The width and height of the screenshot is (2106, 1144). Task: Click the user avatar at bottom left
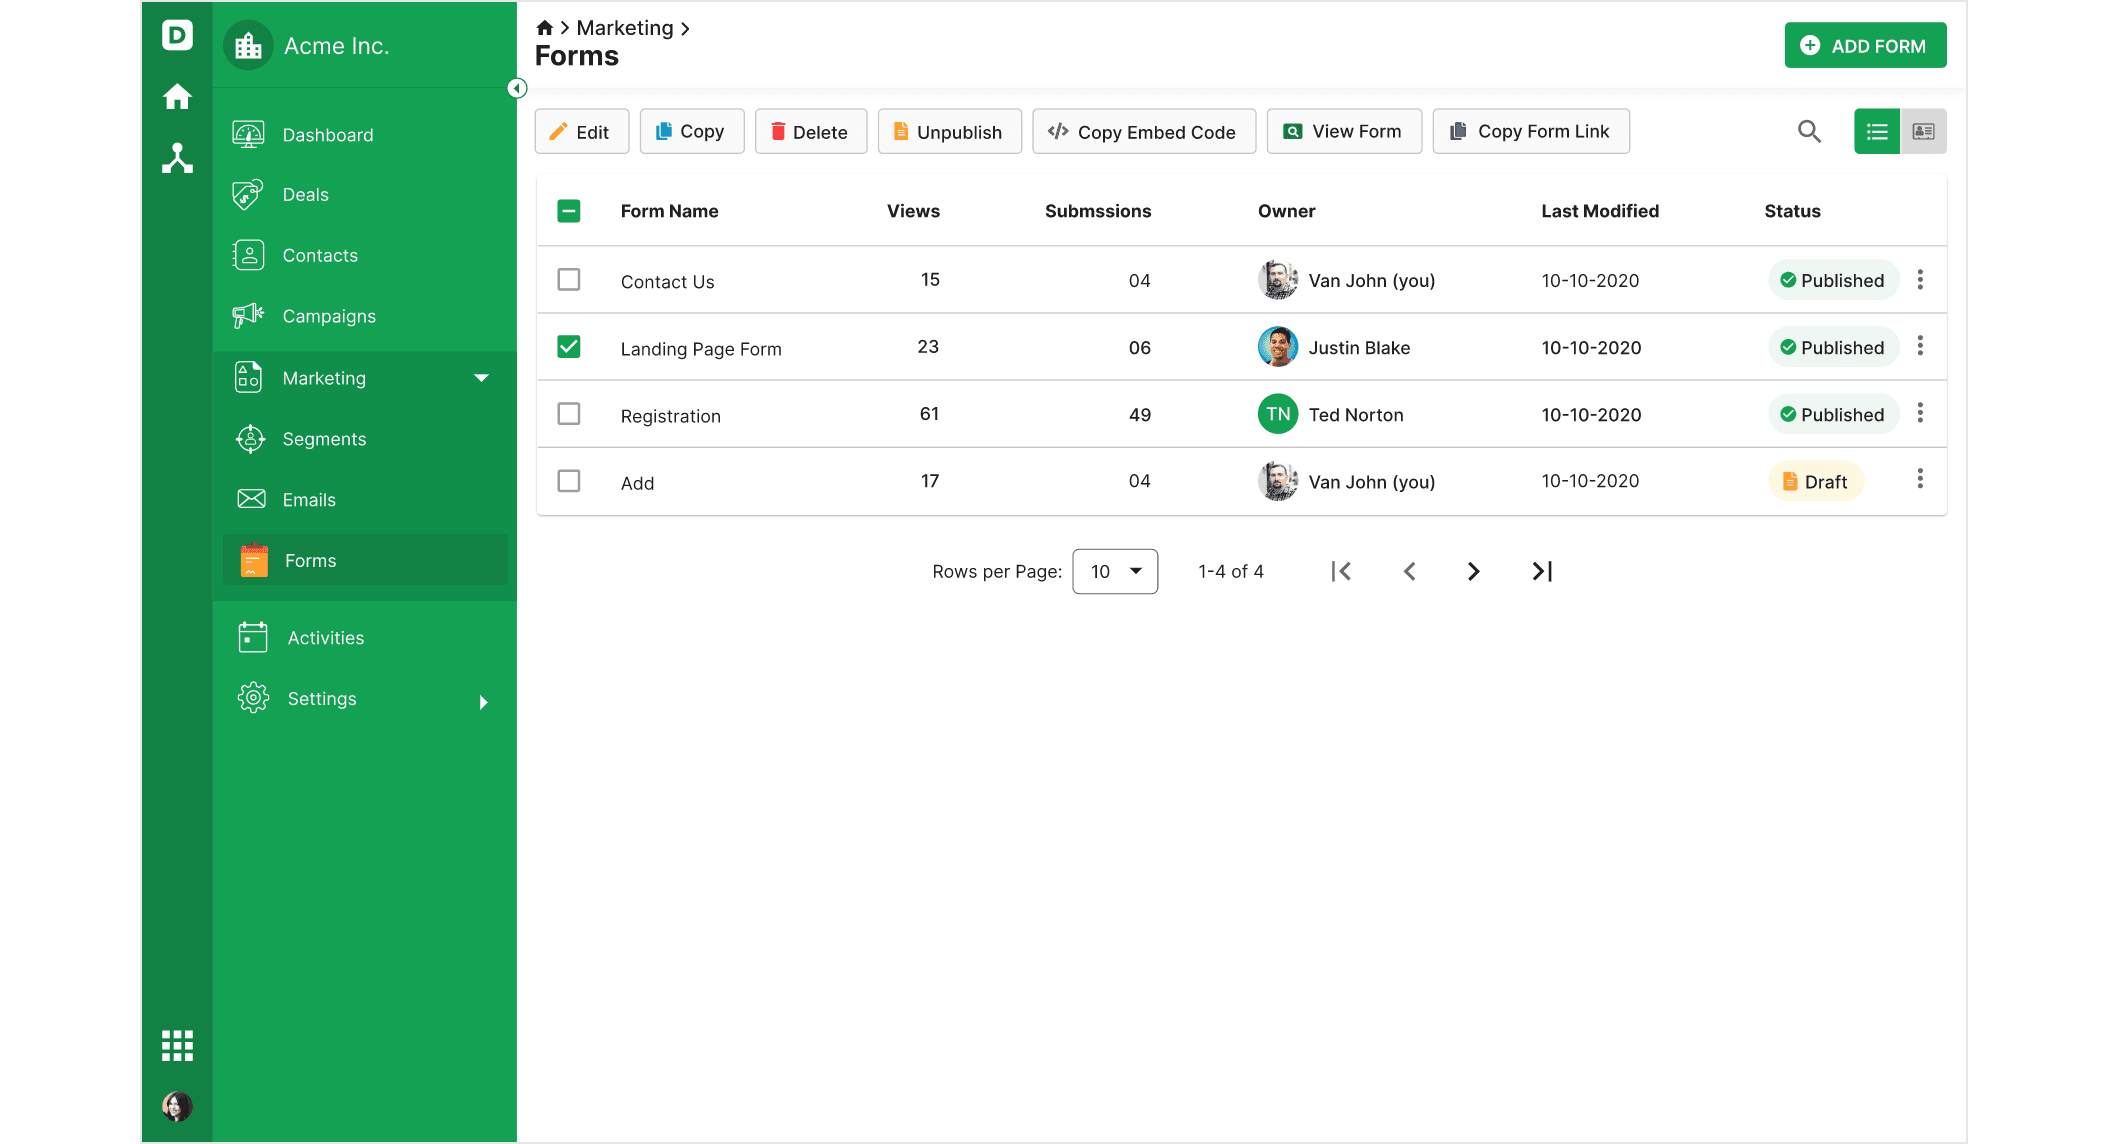177,1105
